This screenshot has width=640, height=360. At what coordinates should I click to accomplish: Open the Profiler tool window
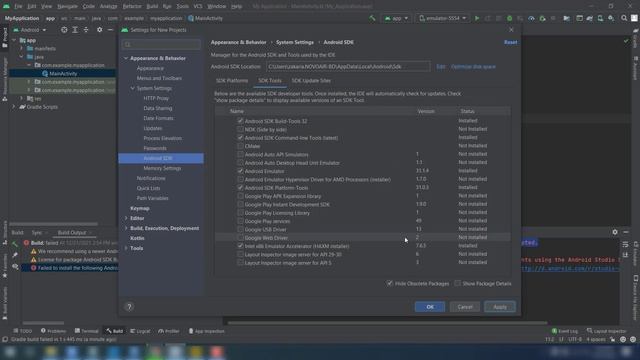(x=169, y=331)
